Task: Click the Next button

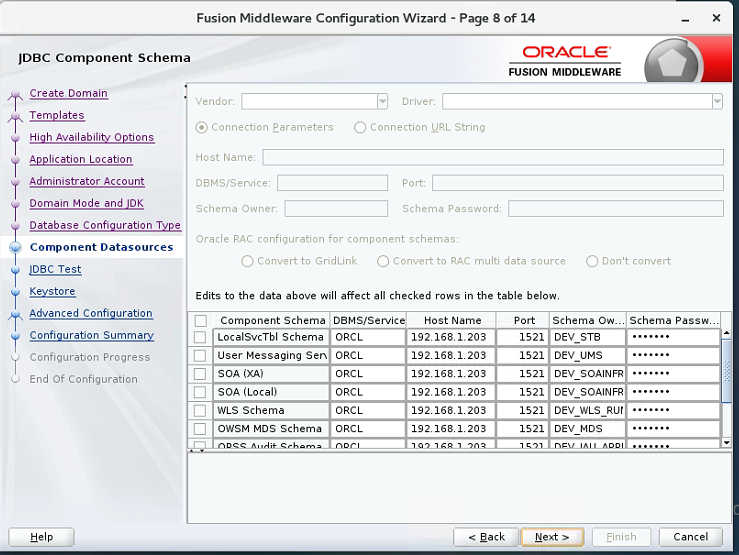Action: pyautogui.click(x=552, y=537)
